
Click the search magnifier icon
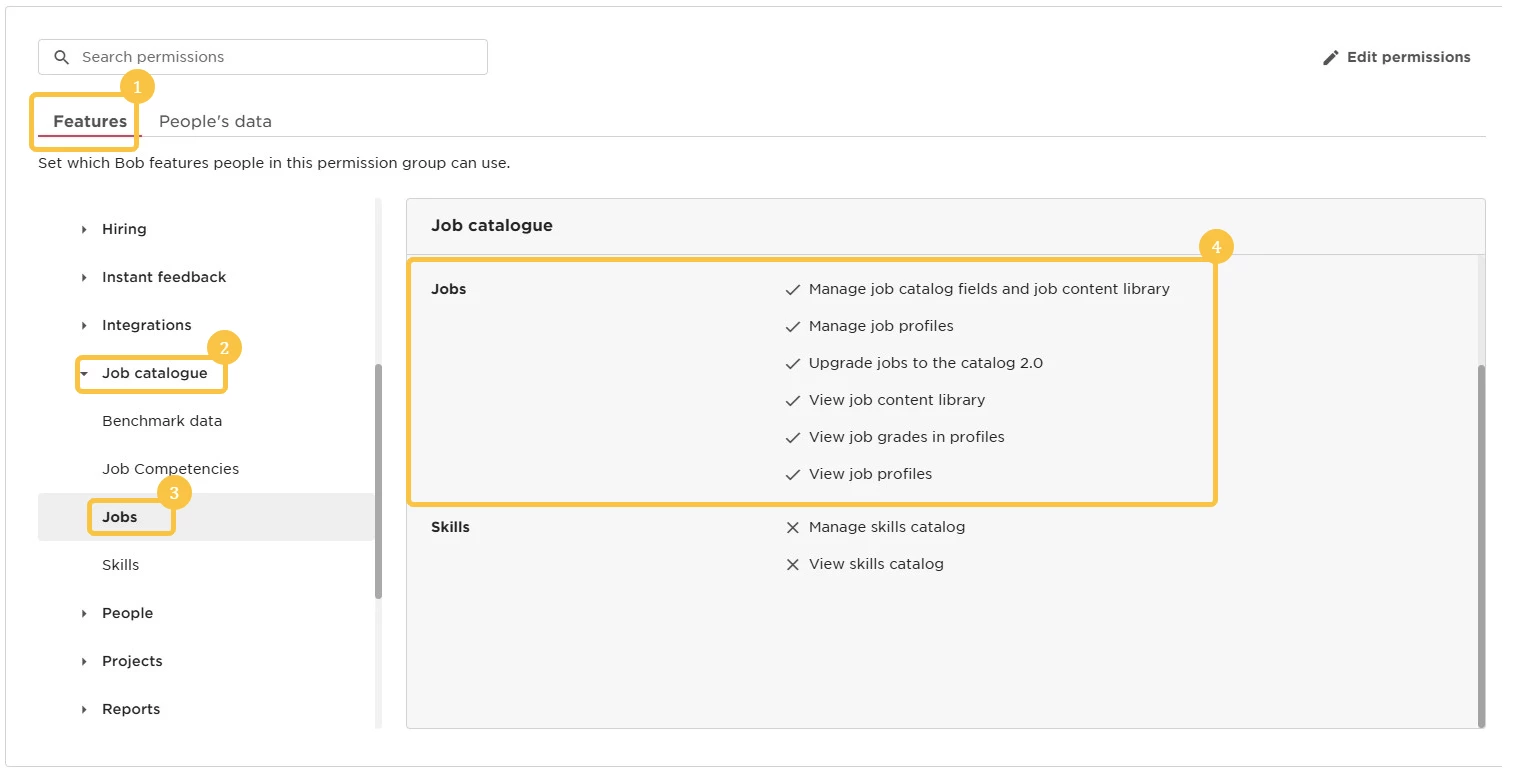pyautogui.click(x=62, y=57)
